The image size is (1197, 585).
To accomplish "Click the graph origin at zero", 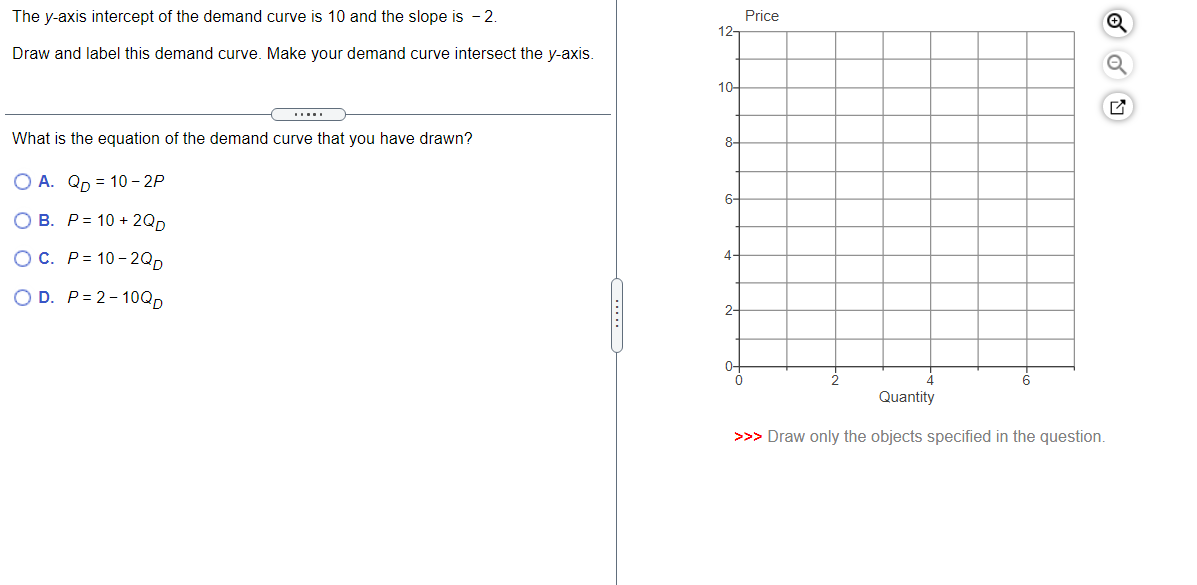I will 737,366.
